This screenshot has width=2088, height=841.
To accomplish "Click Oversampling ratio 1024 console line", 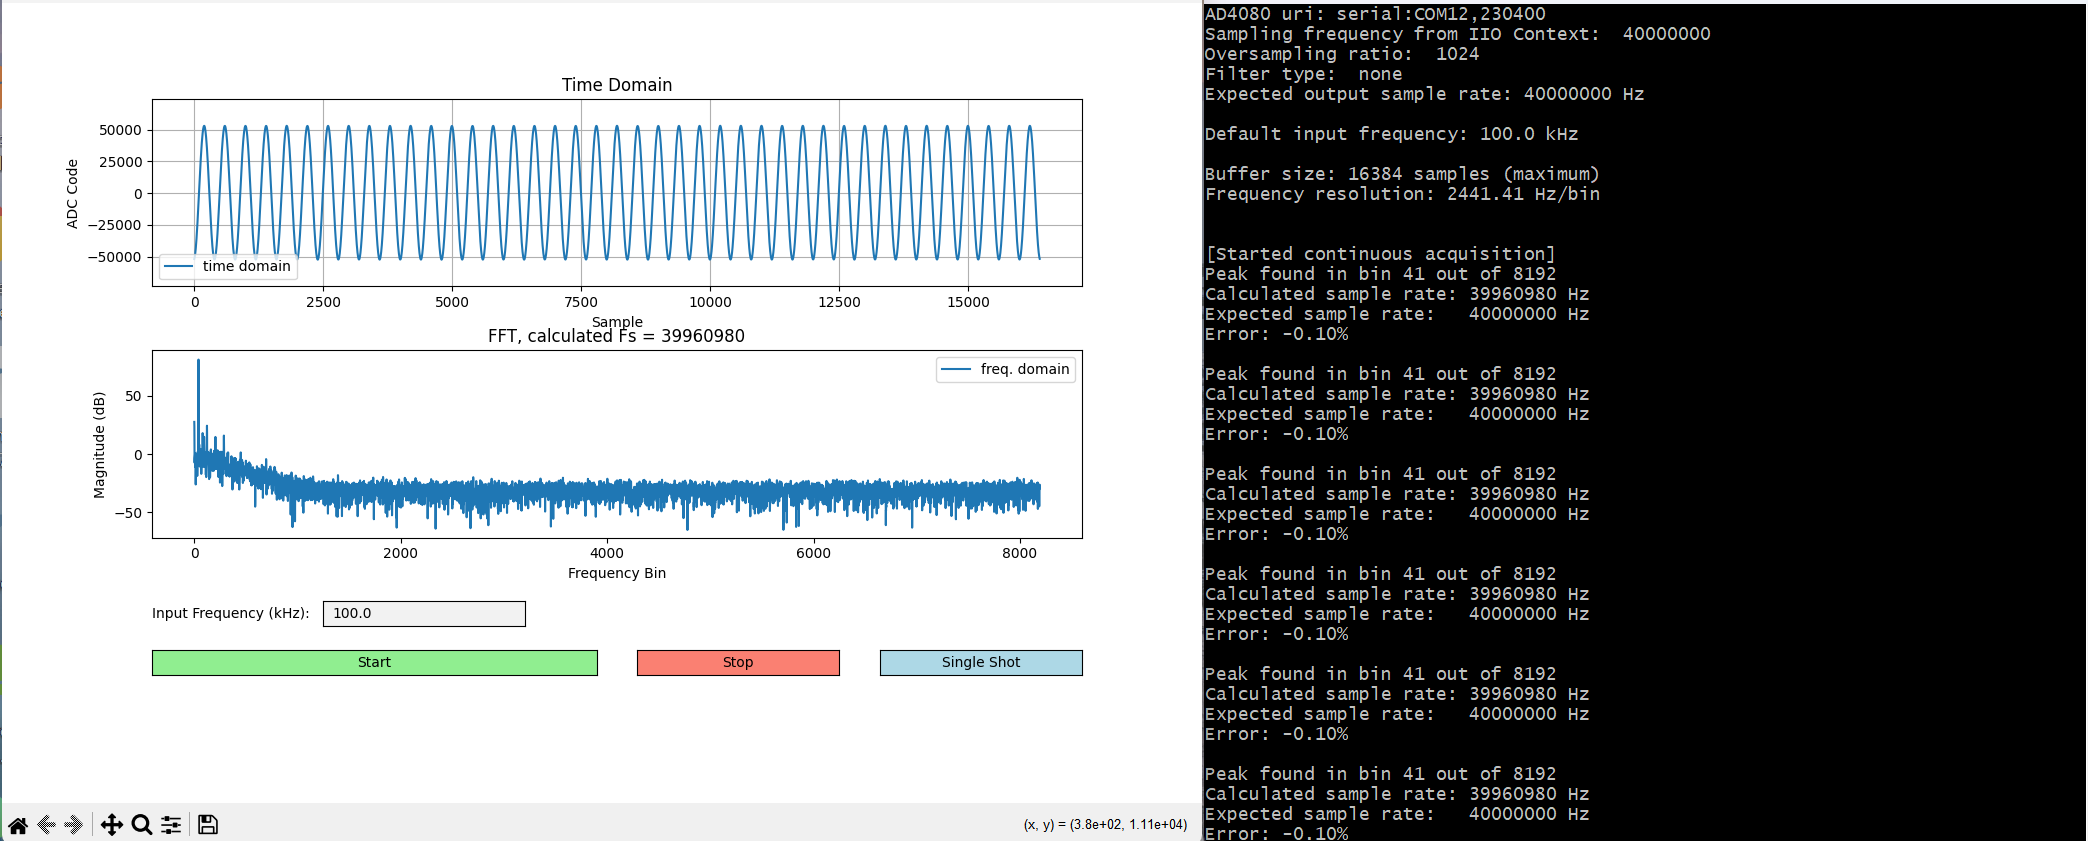I will pyautogui.click(x=1341, y=54).
